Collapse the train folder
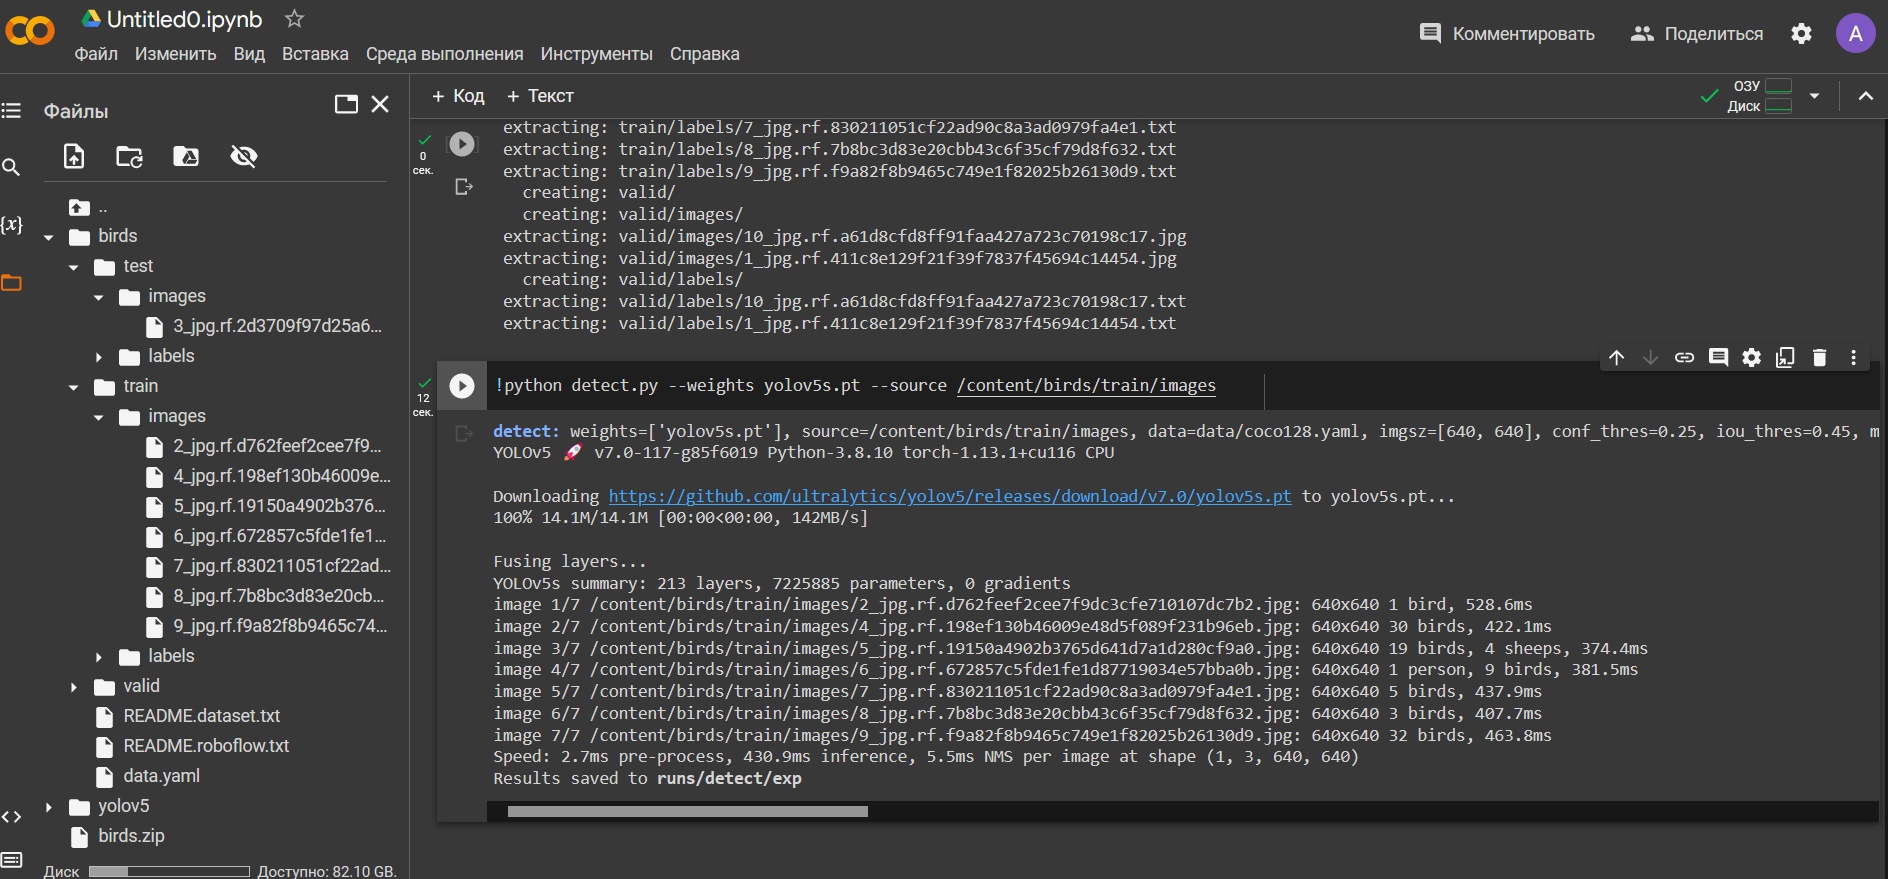The image size is (1888, 879). [74, 387]
